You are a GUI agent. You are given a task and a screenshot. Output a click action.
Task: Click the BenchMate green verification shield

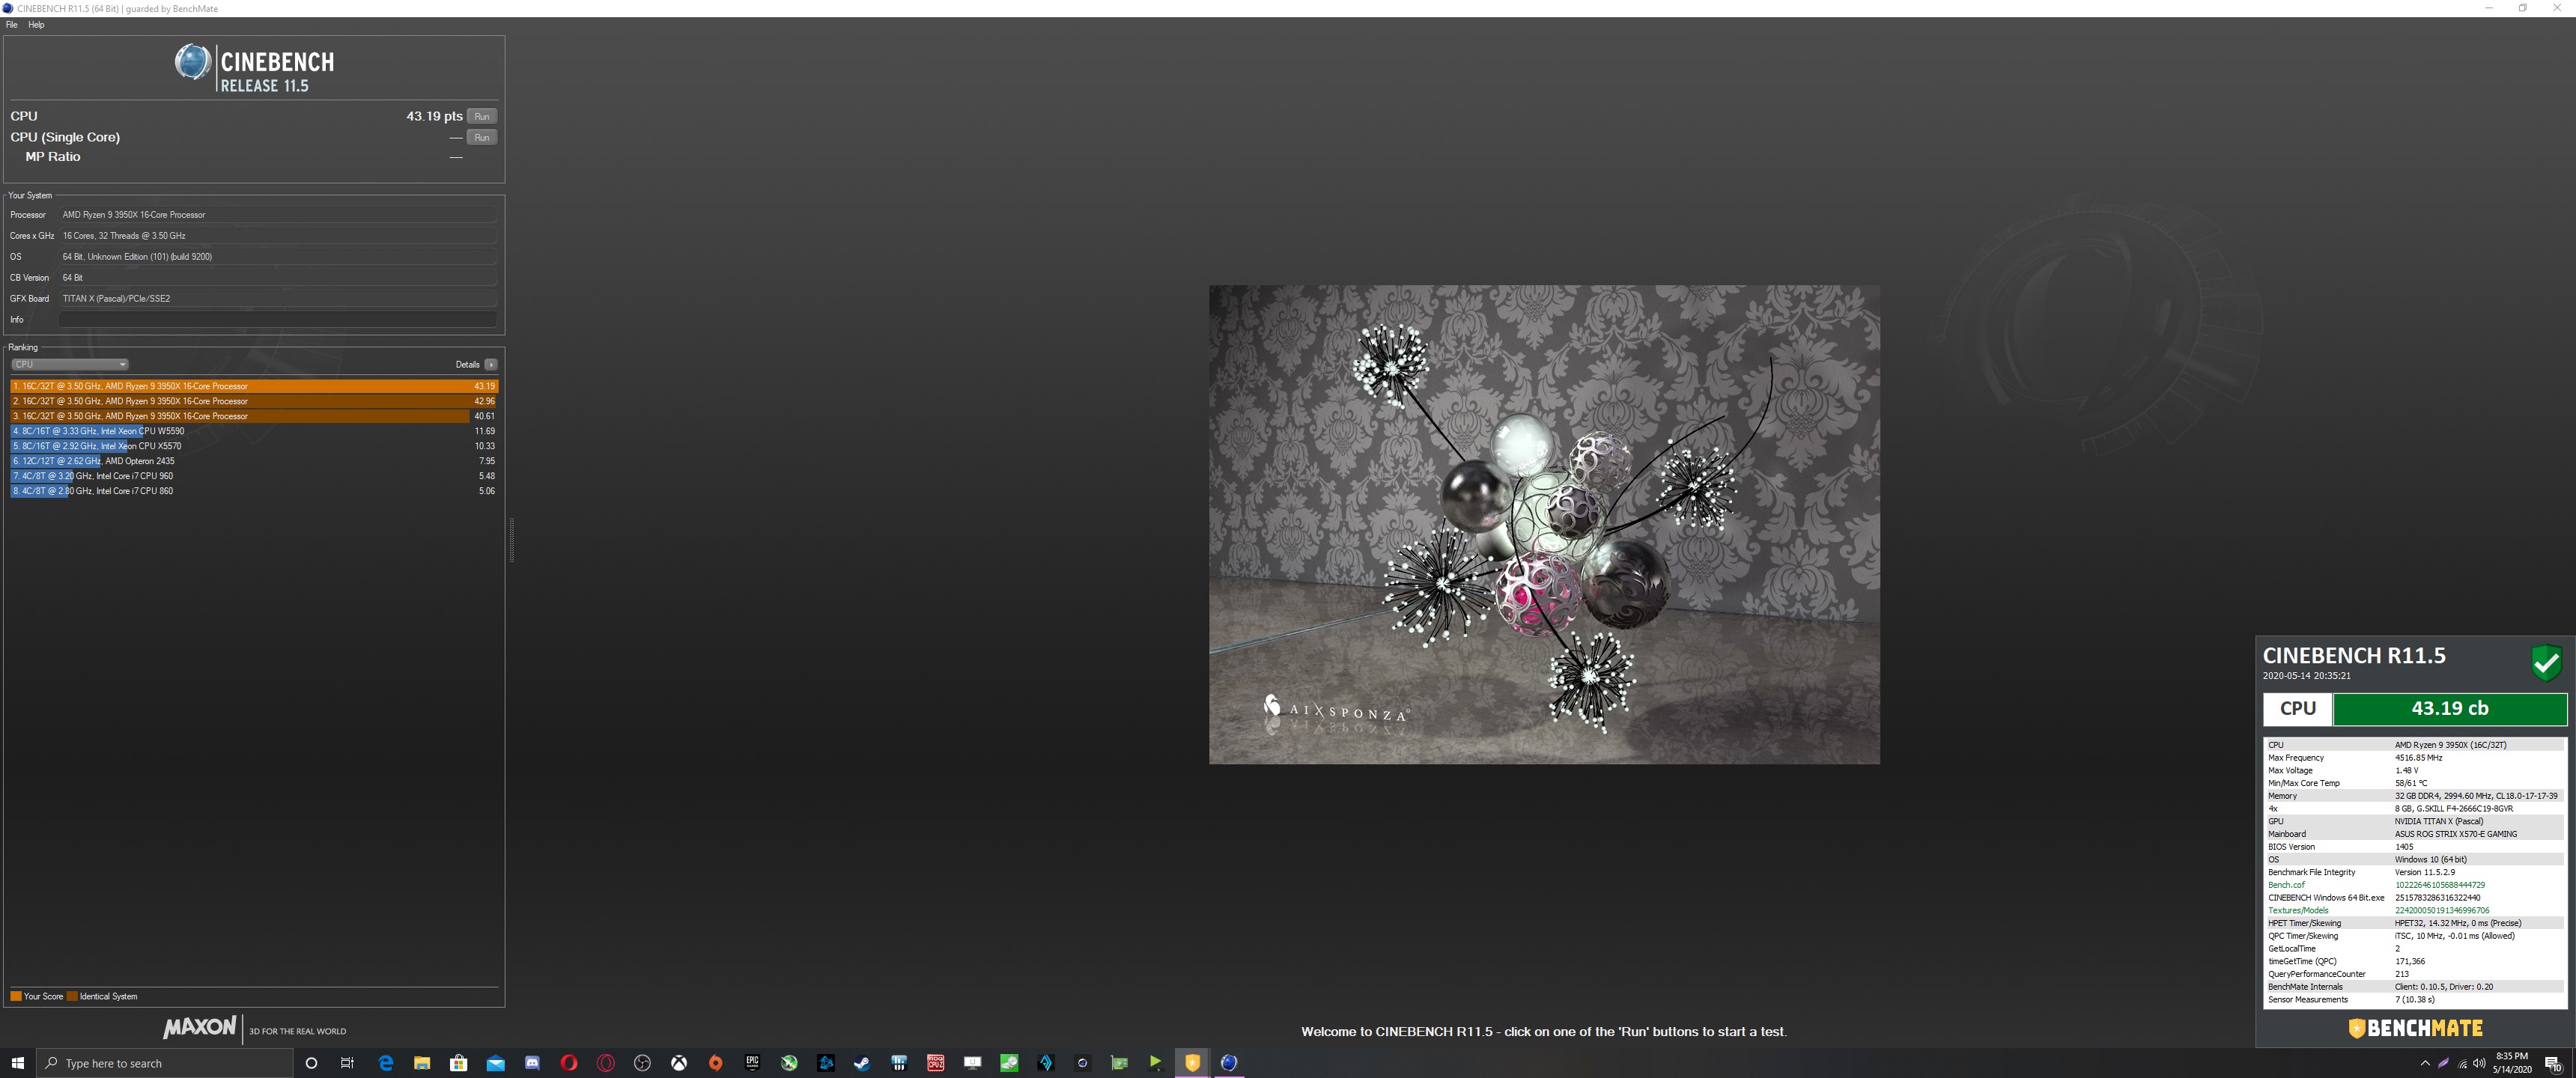(x=2546, y=662)
